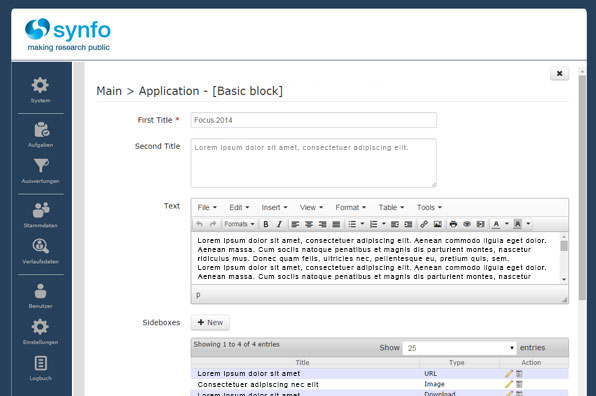This screenshot has height=396, width=596.
Task: Click the undo arrow in editor toolbar
Action: [200, 224]
